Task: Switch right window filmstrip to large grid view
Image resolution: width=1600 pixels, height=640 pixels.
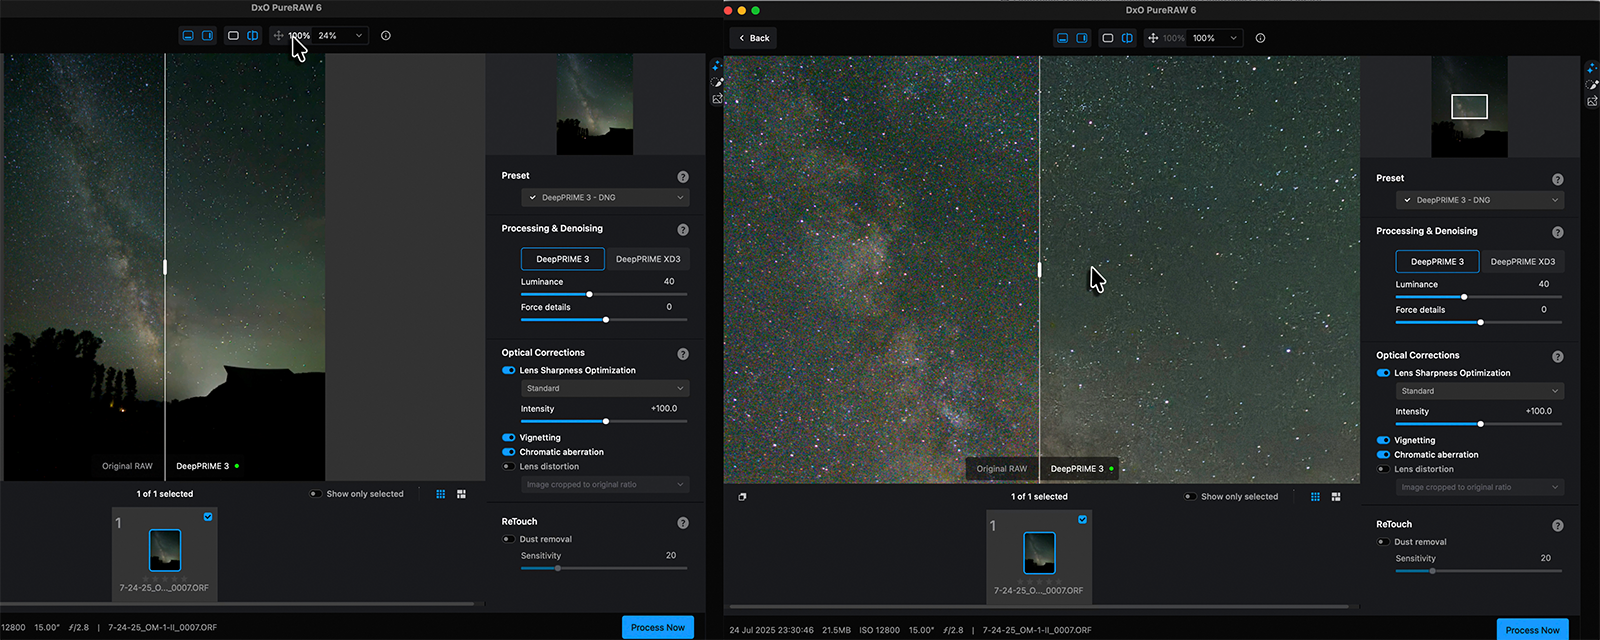Action: click(x=1336, y=497)
